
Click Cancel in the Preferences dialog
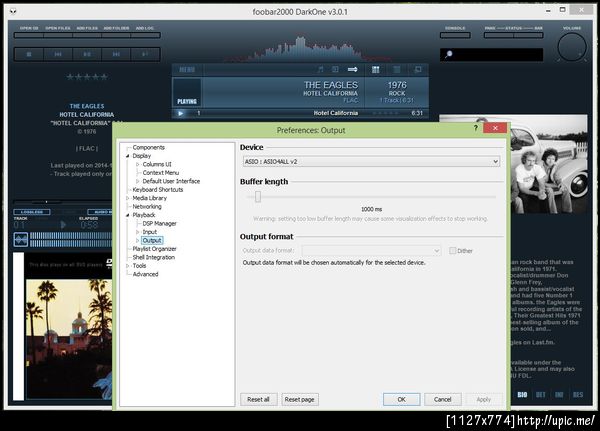click(442, 399)
